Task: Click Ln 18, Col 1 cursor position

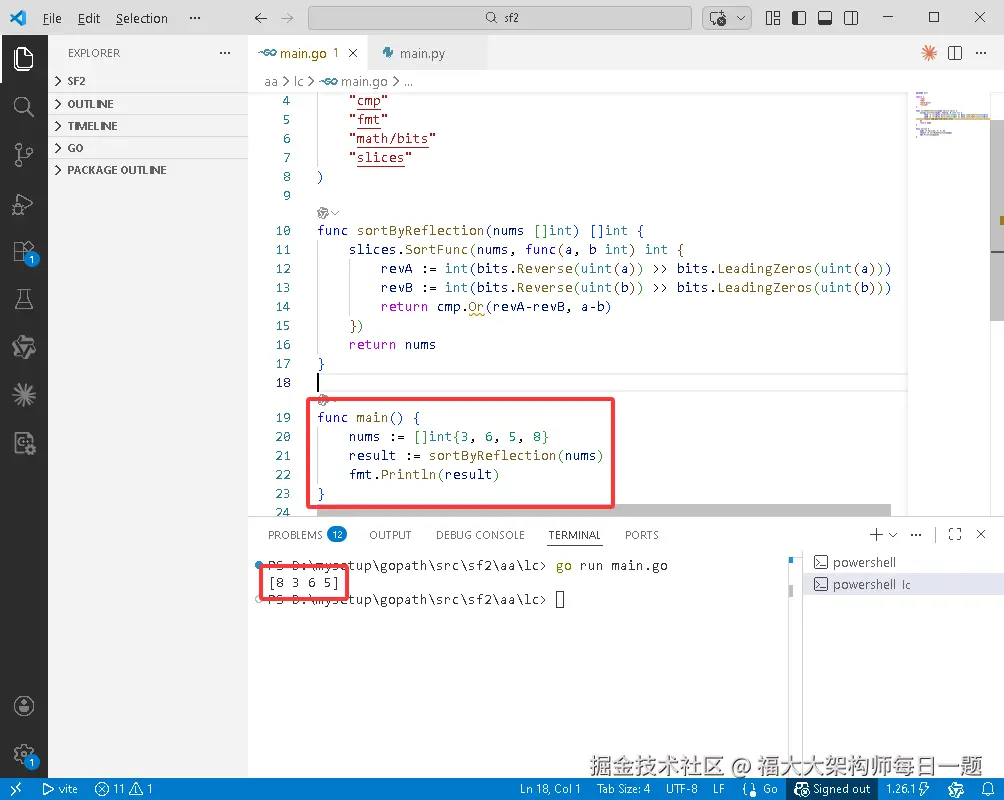Action: click(550, 789)
